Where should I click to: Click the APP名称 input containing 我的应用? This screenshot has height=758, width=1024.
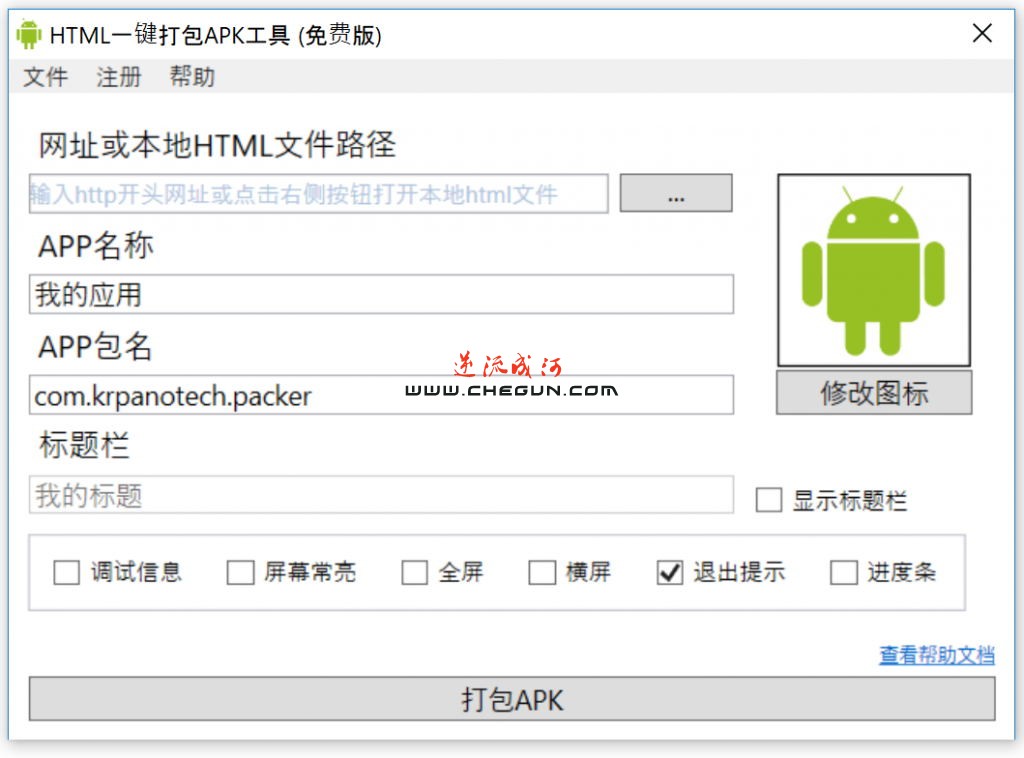[381, 294]
